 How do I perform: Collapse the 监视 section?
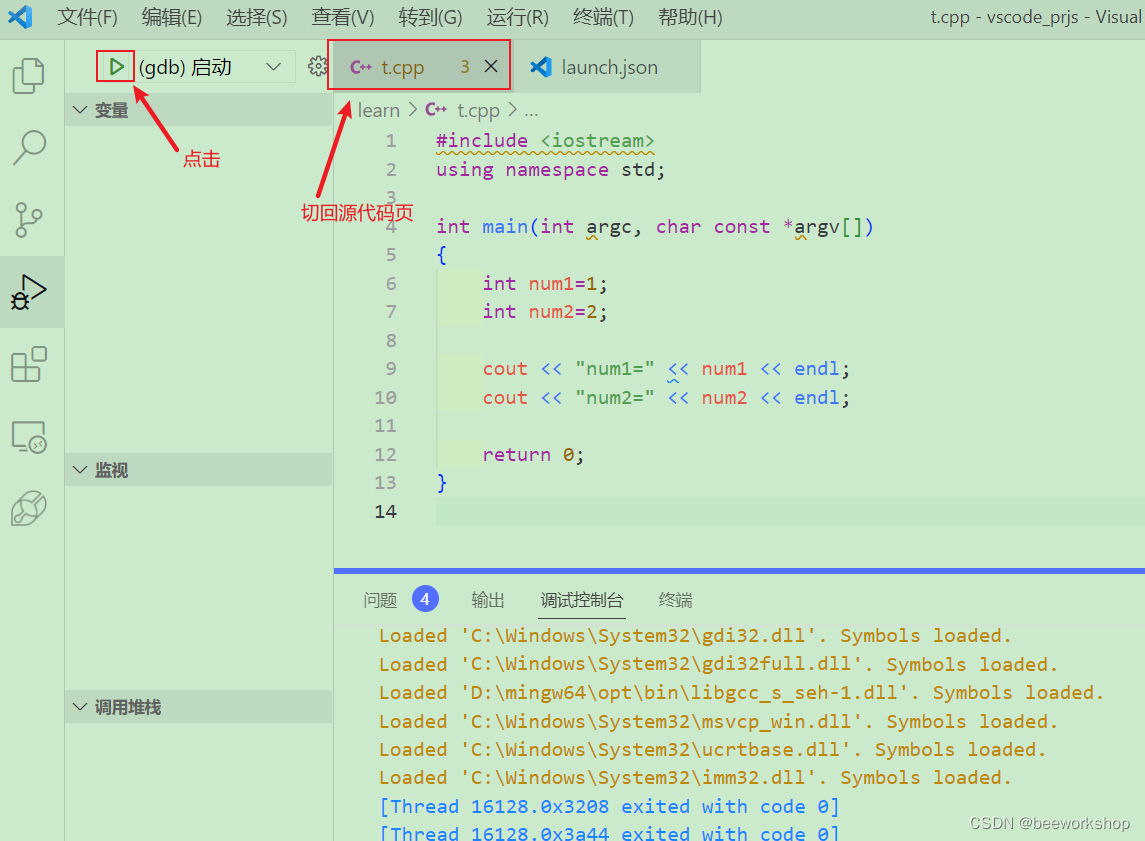tap(198, 470)
